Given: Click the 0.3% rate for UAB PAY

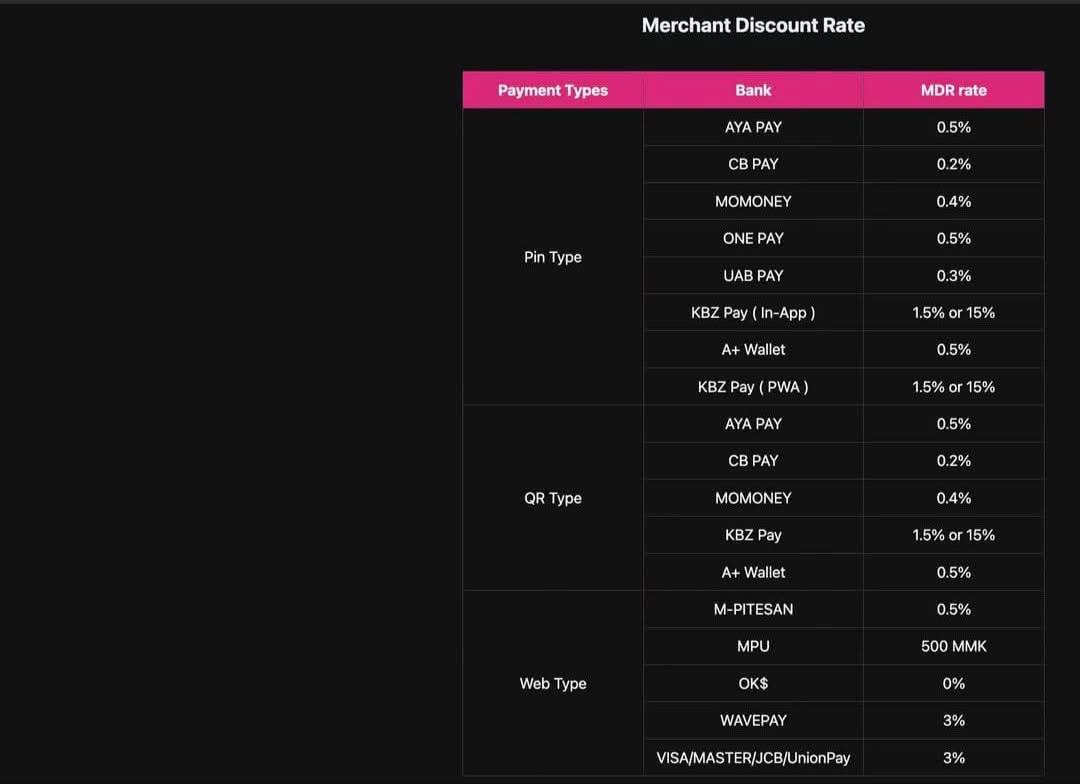Looking at the screenshot, I should point(953,276).
